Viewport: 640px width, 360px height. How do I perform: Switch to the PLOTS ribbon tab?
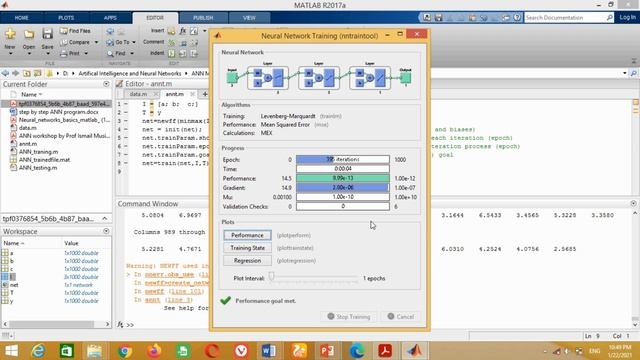pos(66,18)
